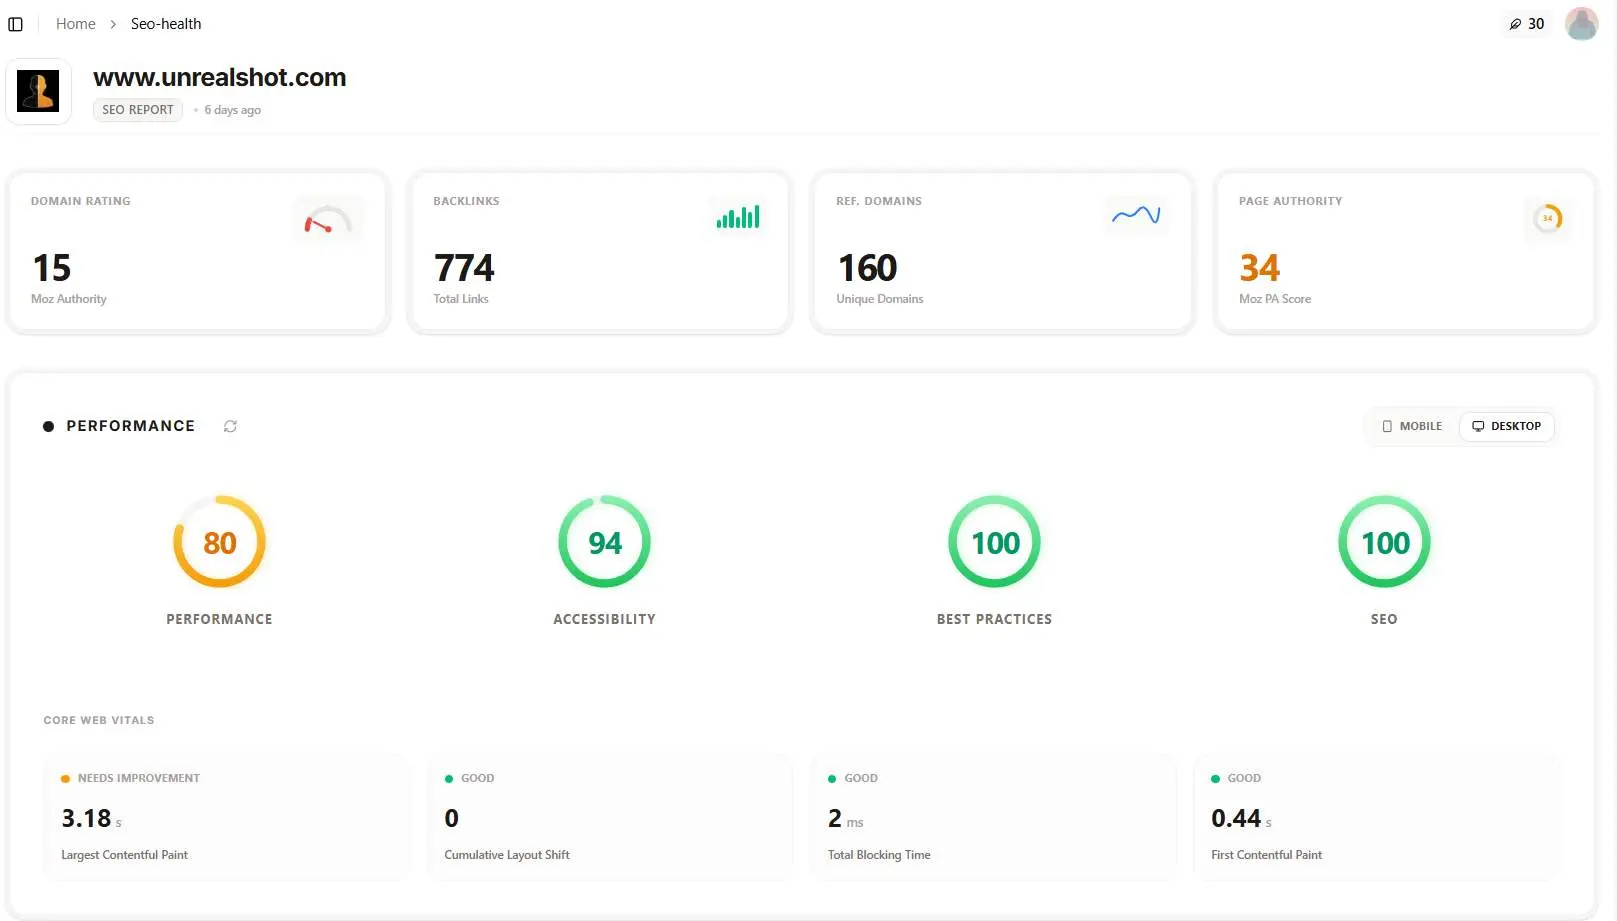Click the PERFORMANCE section title

tap(131, 426)
